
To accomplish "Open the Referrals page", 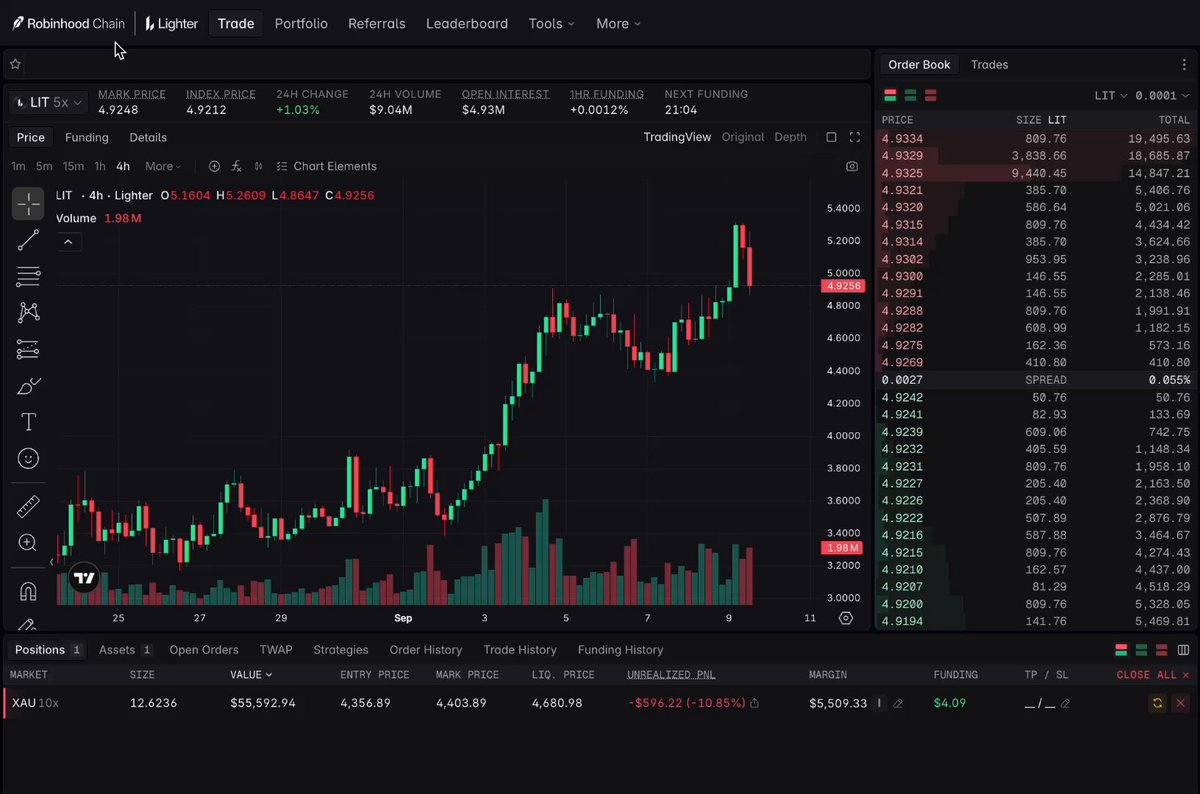I will [377, 23].
